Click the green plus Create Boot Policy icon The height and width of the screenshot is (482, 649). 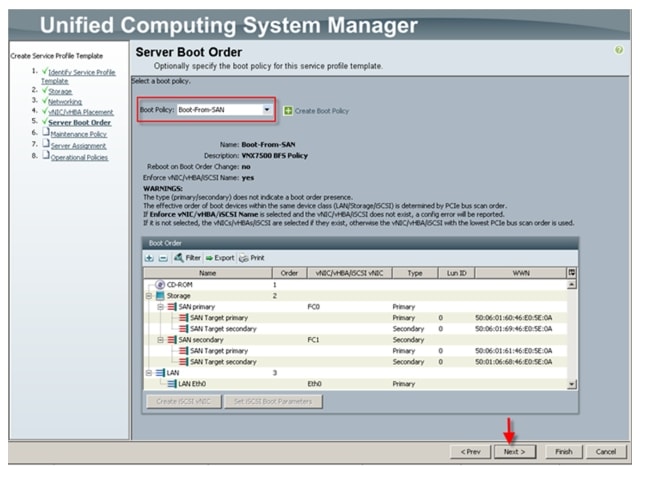(288, 111)
